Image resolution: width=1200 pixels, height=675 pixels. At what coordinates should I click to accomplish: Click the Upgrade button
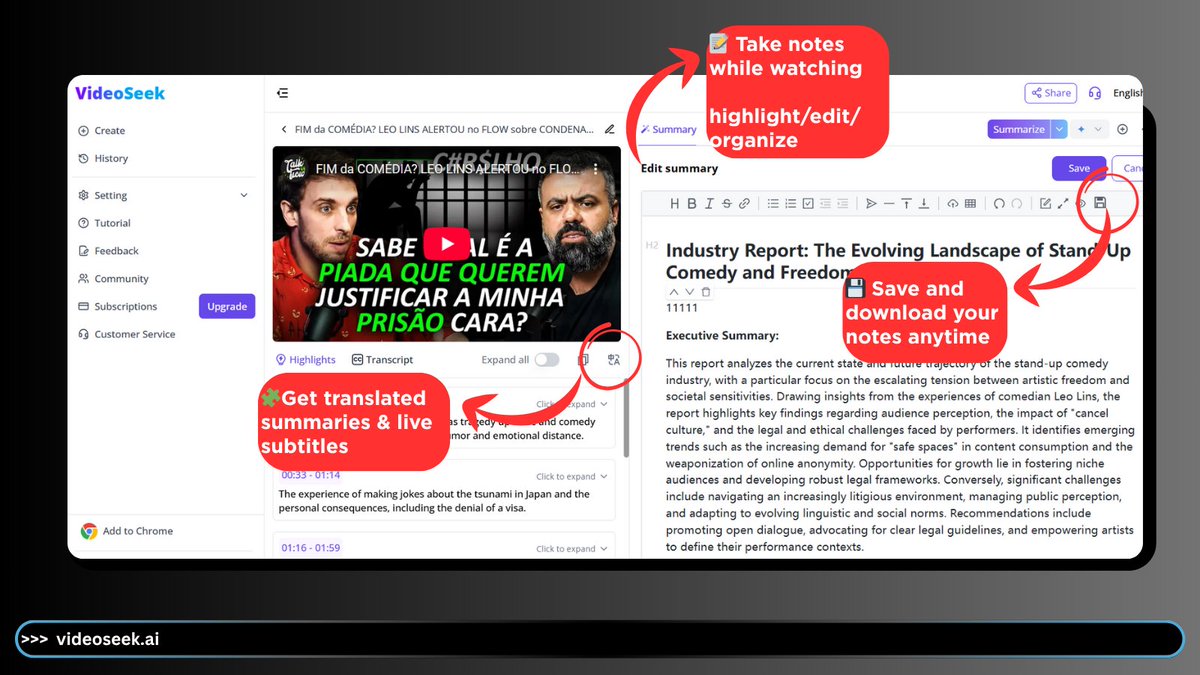[x=227, y=306]
